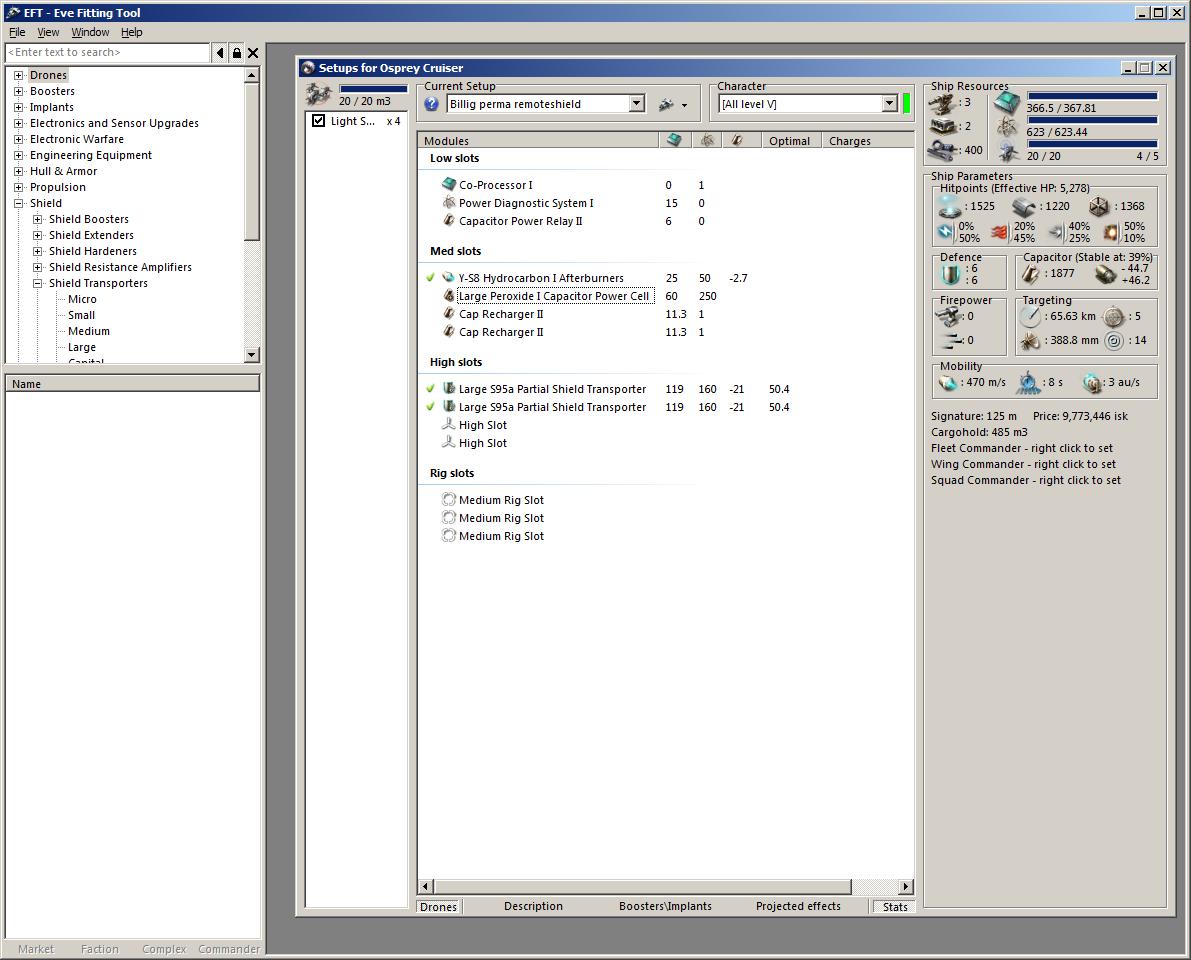Click the powergrid column header icon
The height and width of the screenshot is (960, 1191).
tap(707, 141)
